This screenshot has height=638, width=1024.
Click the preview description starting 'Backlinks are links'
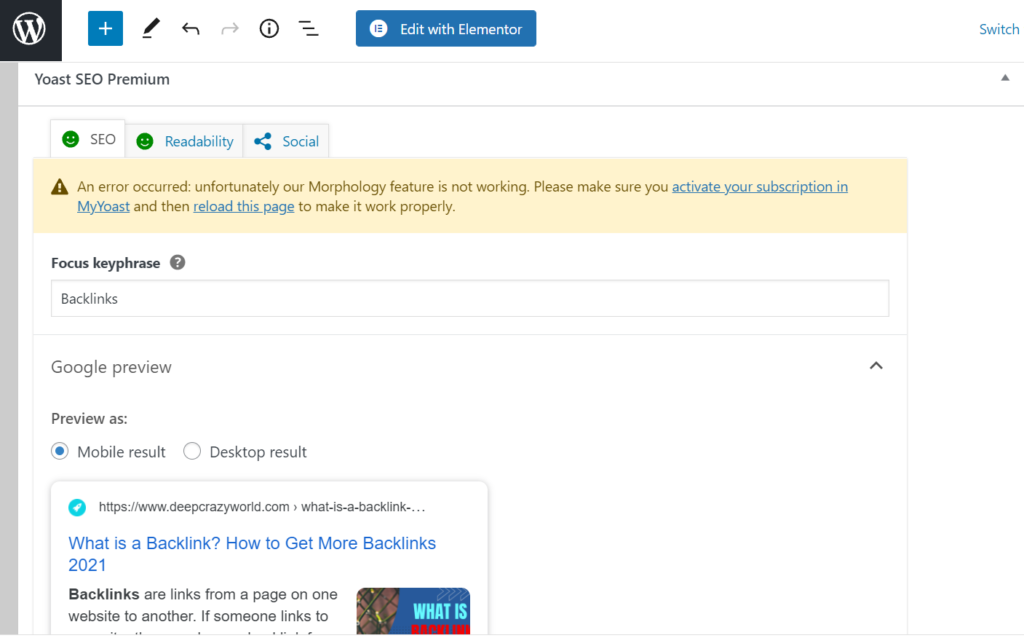click(x=203, y=611)
